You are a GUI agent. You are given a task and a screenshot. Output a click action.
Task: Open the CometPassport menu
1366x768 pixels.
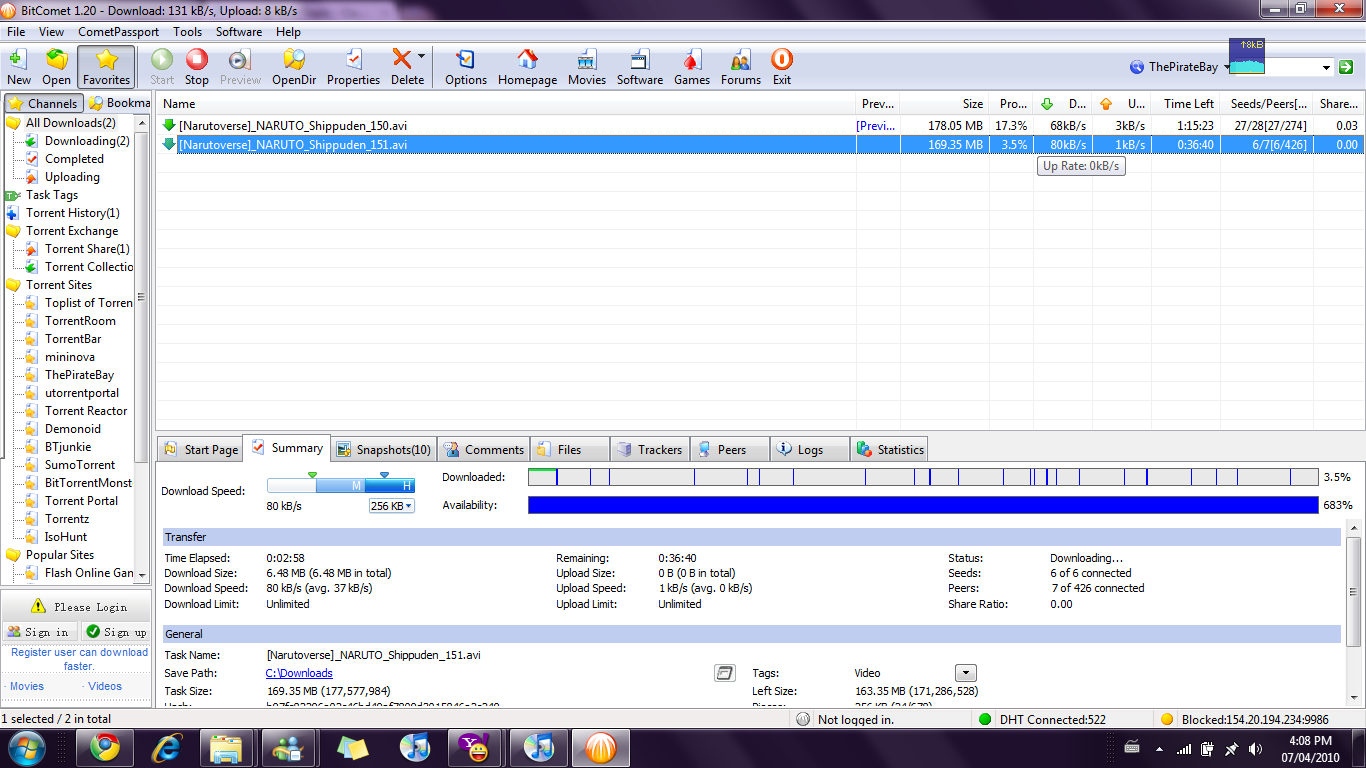pyautogui.click(x=118, y=32)
